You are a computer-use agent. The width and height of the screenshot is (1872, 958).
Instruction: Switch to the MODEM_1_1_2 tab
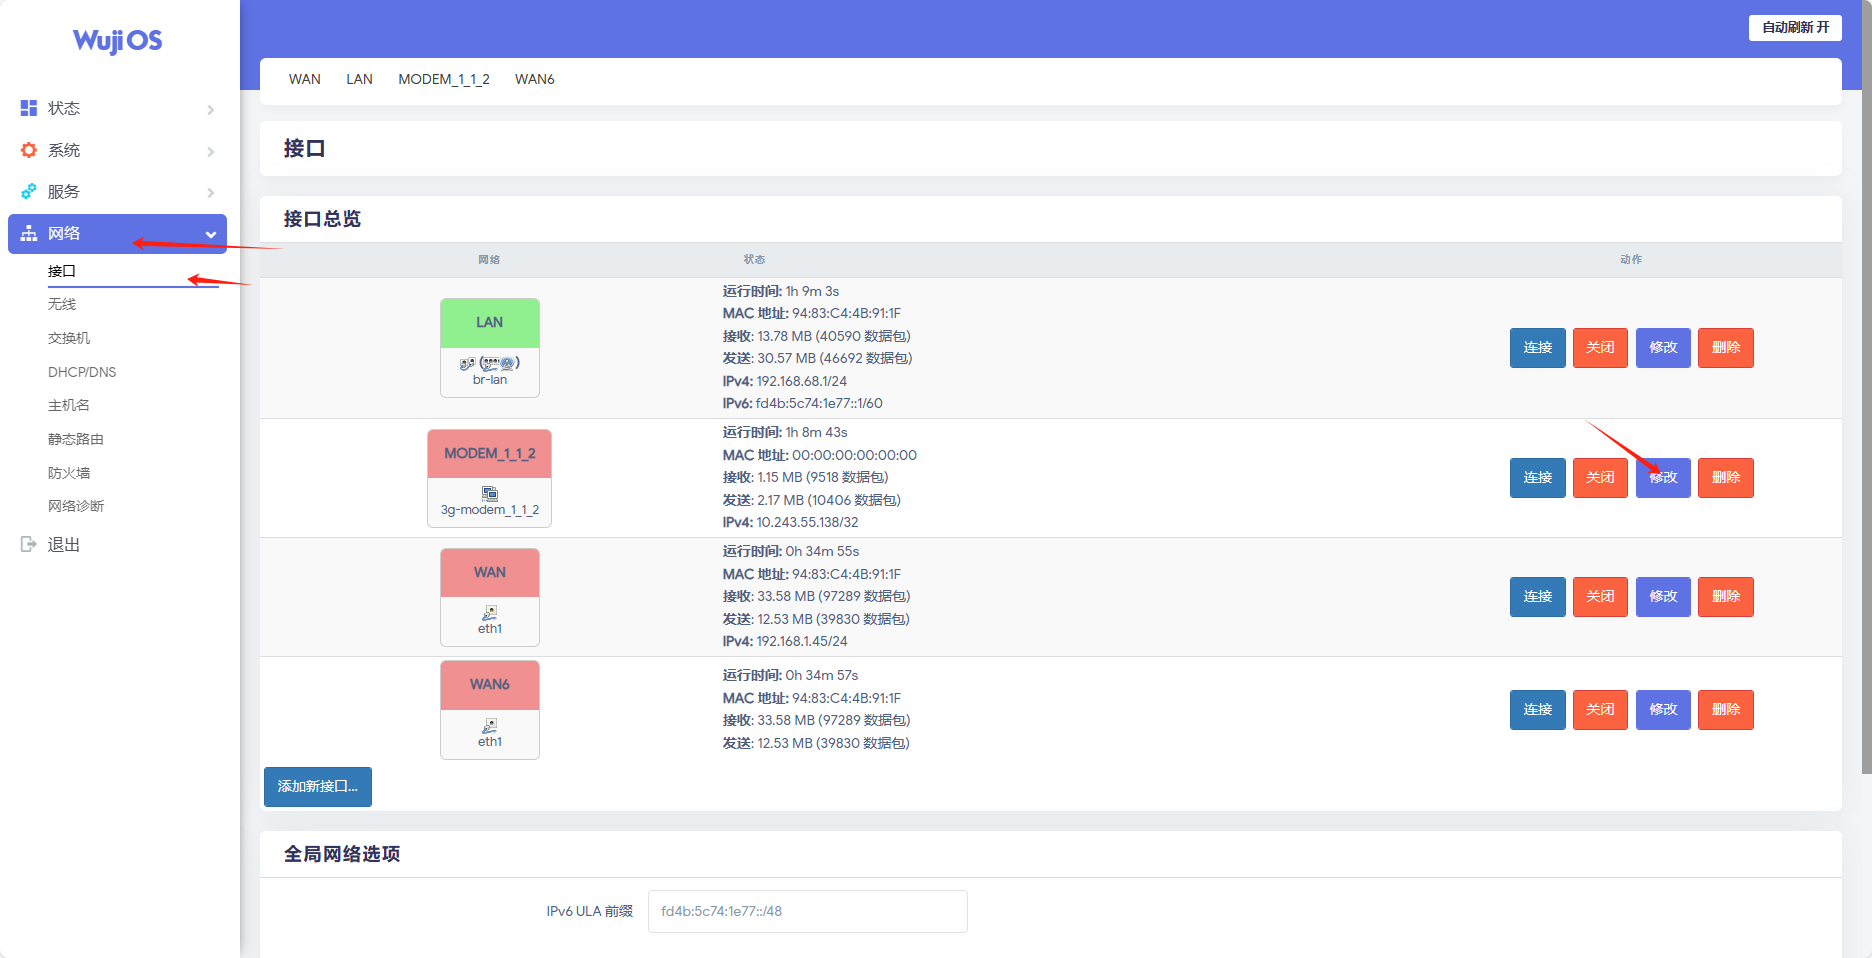pyautogui.click(x=443, y=79)
